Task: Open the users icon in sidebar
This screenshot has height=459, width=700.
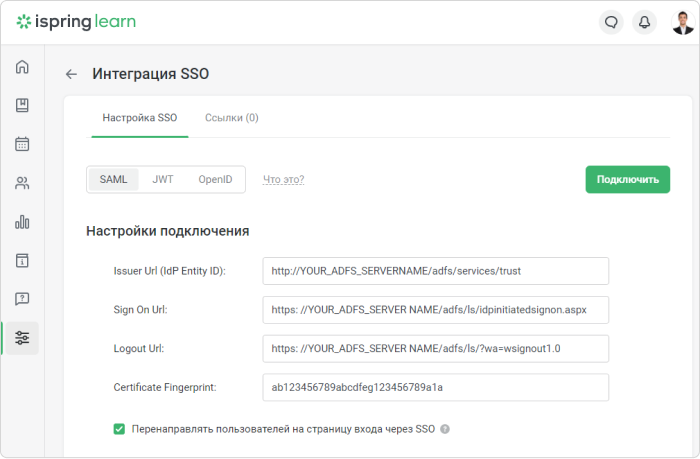Action: [22, 183]
